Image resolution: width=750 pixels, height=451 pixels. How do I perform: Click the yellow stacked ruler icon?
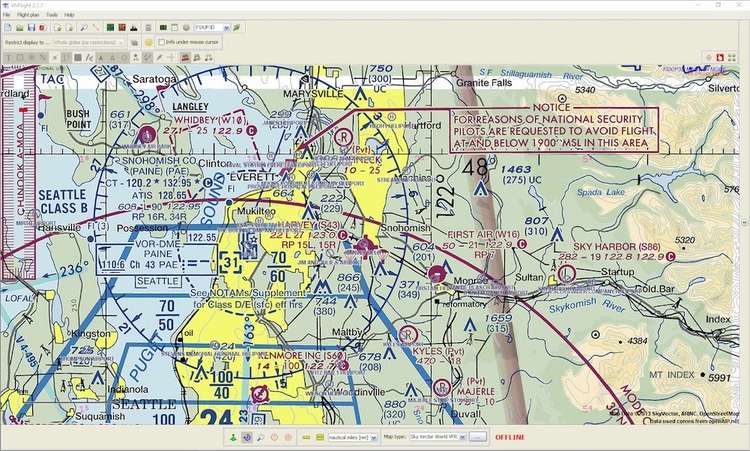(x=320, y=437)
